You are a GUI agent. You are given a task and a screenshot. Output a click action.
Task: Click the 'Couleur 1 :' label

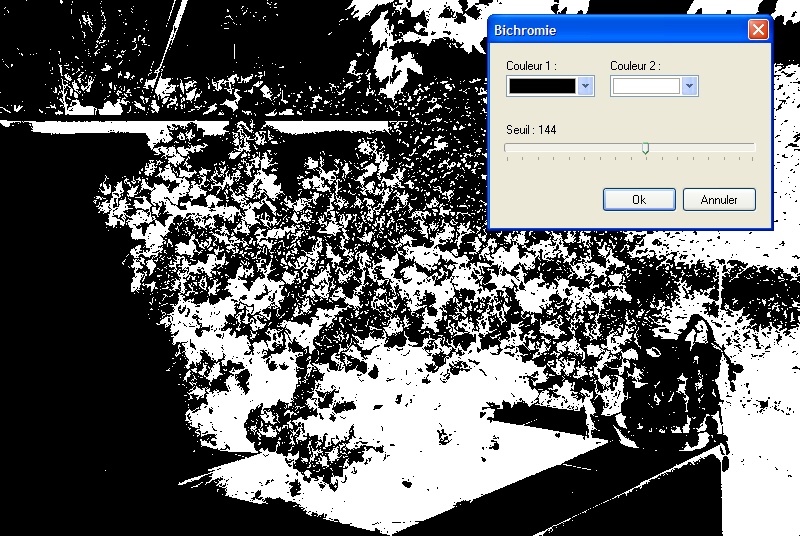(531, 66)
